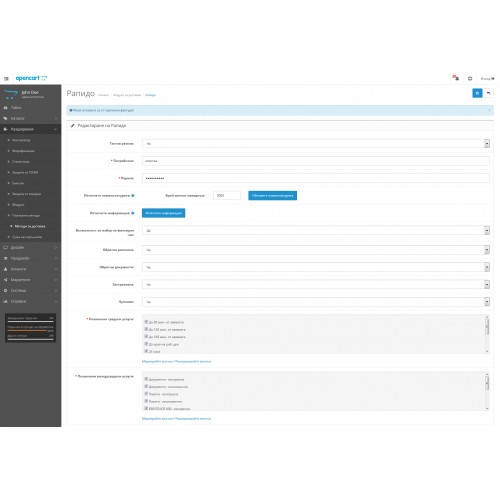The width and height of the screenshot is (500, 500).
Task: Click the Модули за доставка breadcrumb link
Action: click(127, 95)
